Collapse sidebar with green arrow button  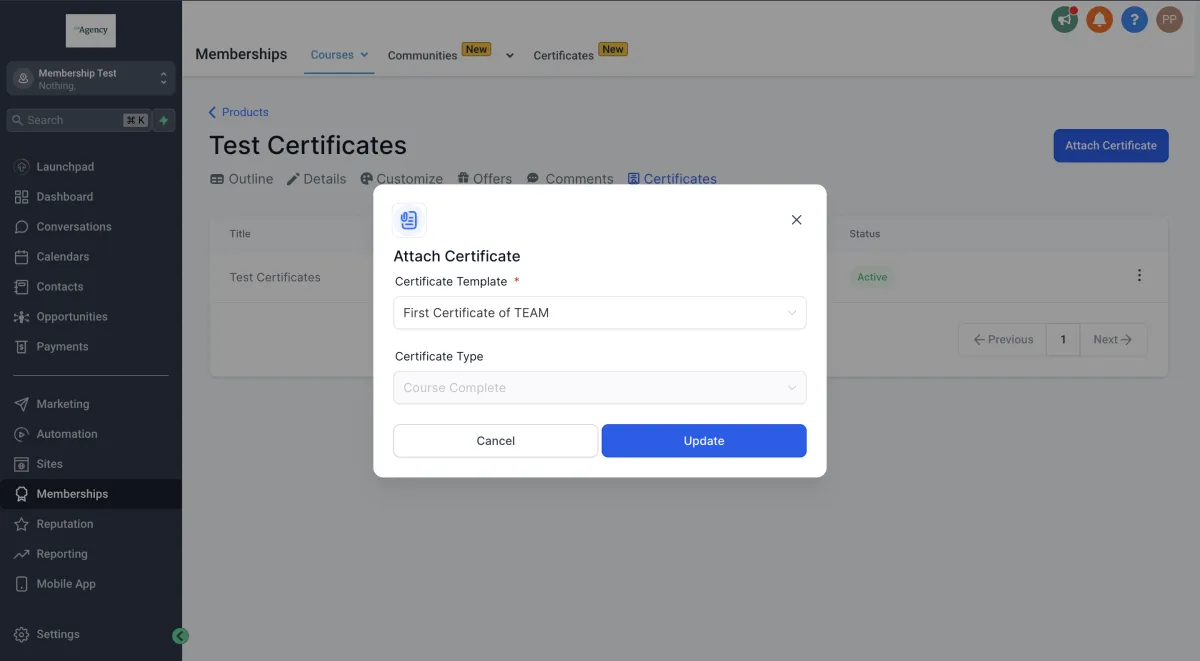(180, 636)
